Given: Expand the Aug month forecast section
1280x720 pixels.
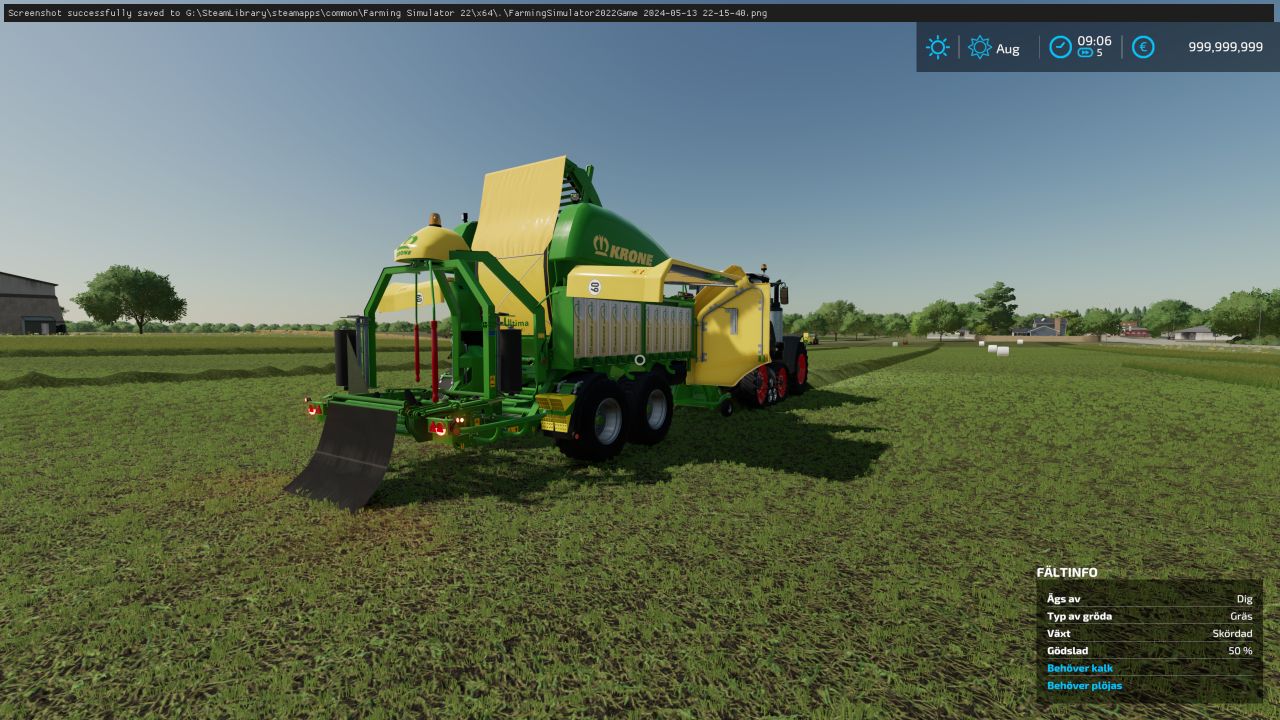Looking at the screenshot, I should [1008, 48].
